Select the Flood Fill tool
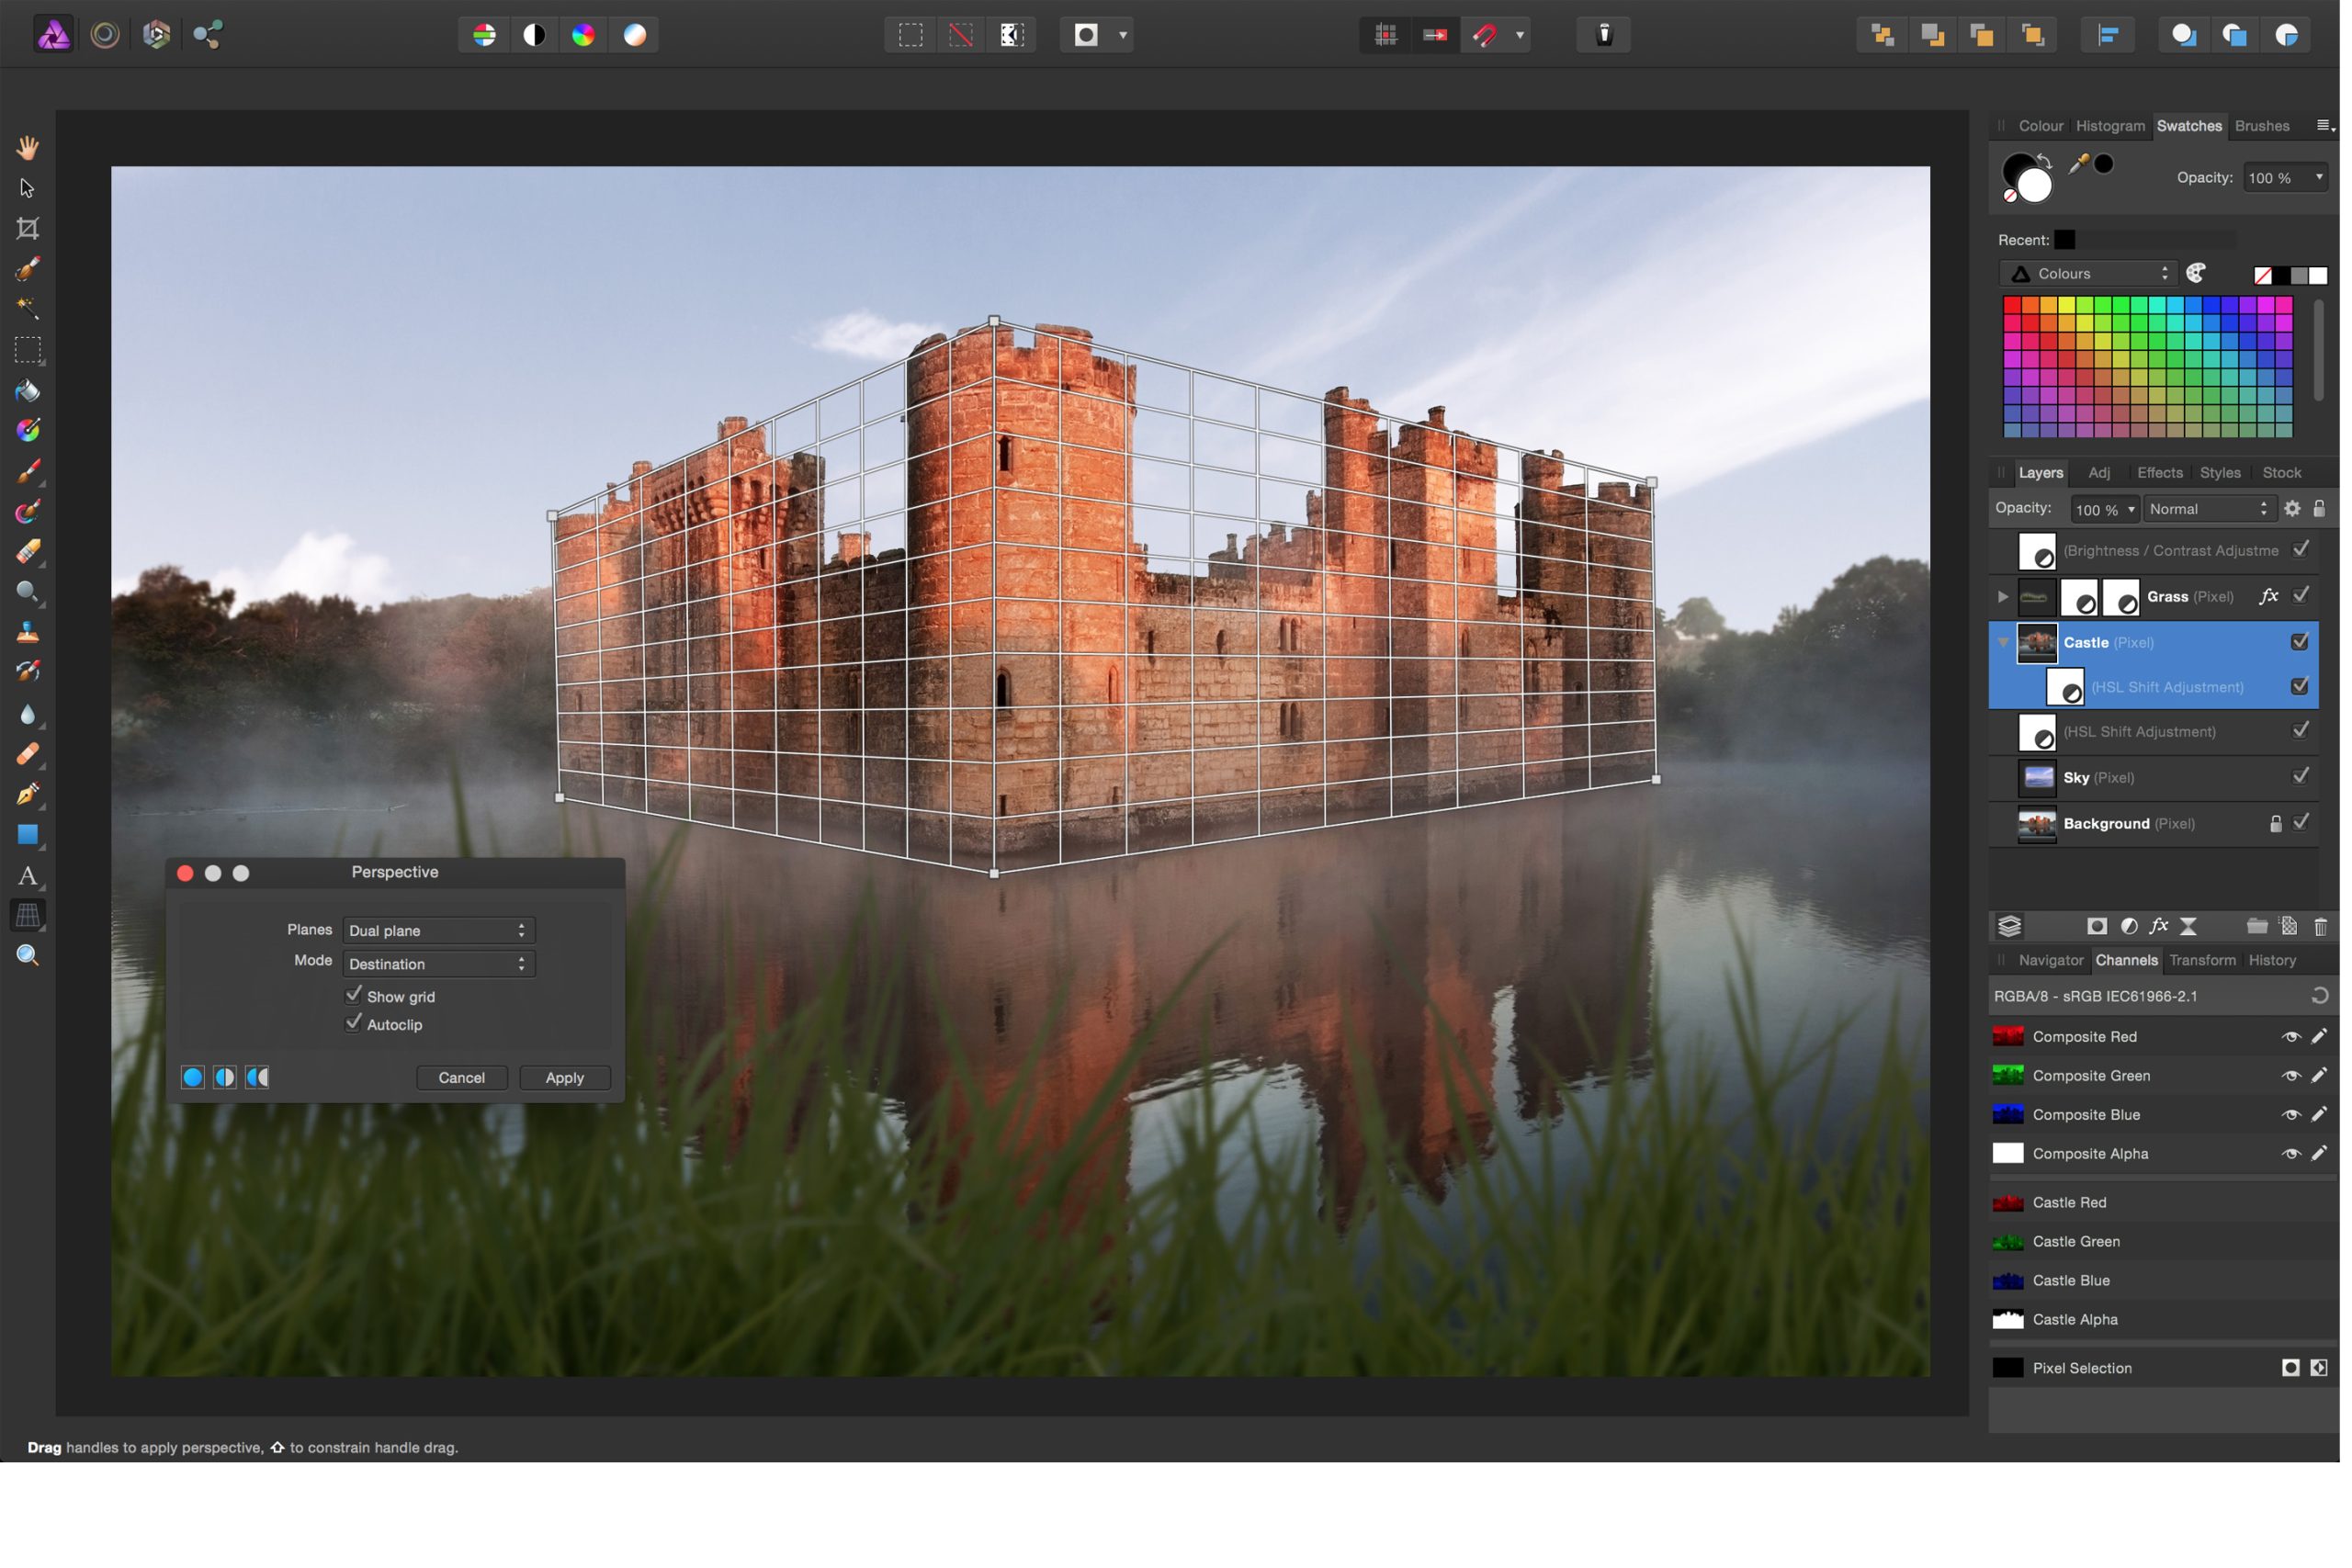The width and height of the screenshot is (2352, 1568). coord(27,391)
